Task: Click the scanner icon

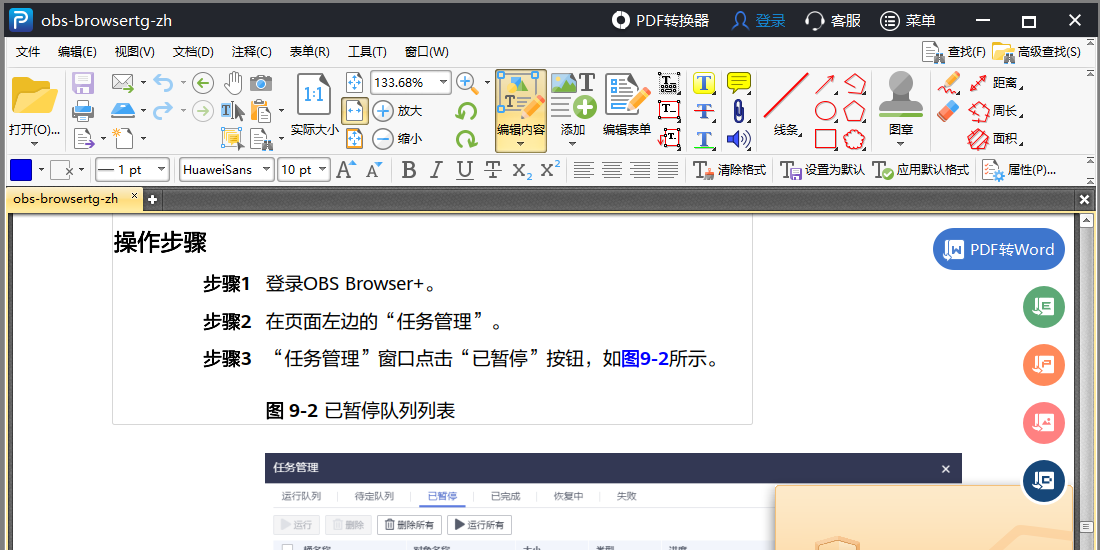Action: click(x=123, y=111)
